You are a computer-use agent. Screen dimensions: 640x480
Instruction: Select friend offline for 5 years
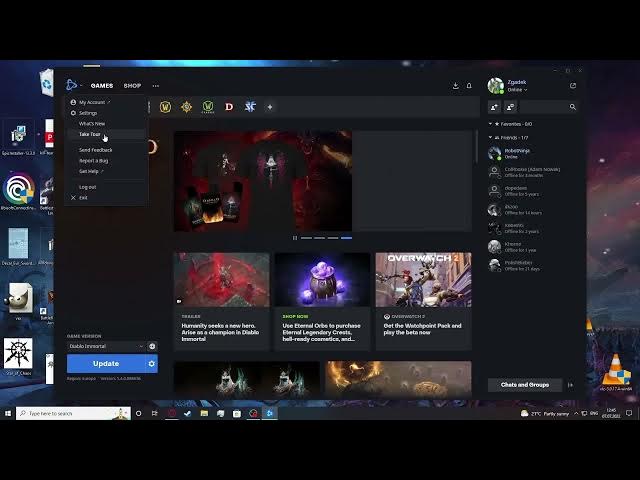pyautogui.click(x=531, y=191)
